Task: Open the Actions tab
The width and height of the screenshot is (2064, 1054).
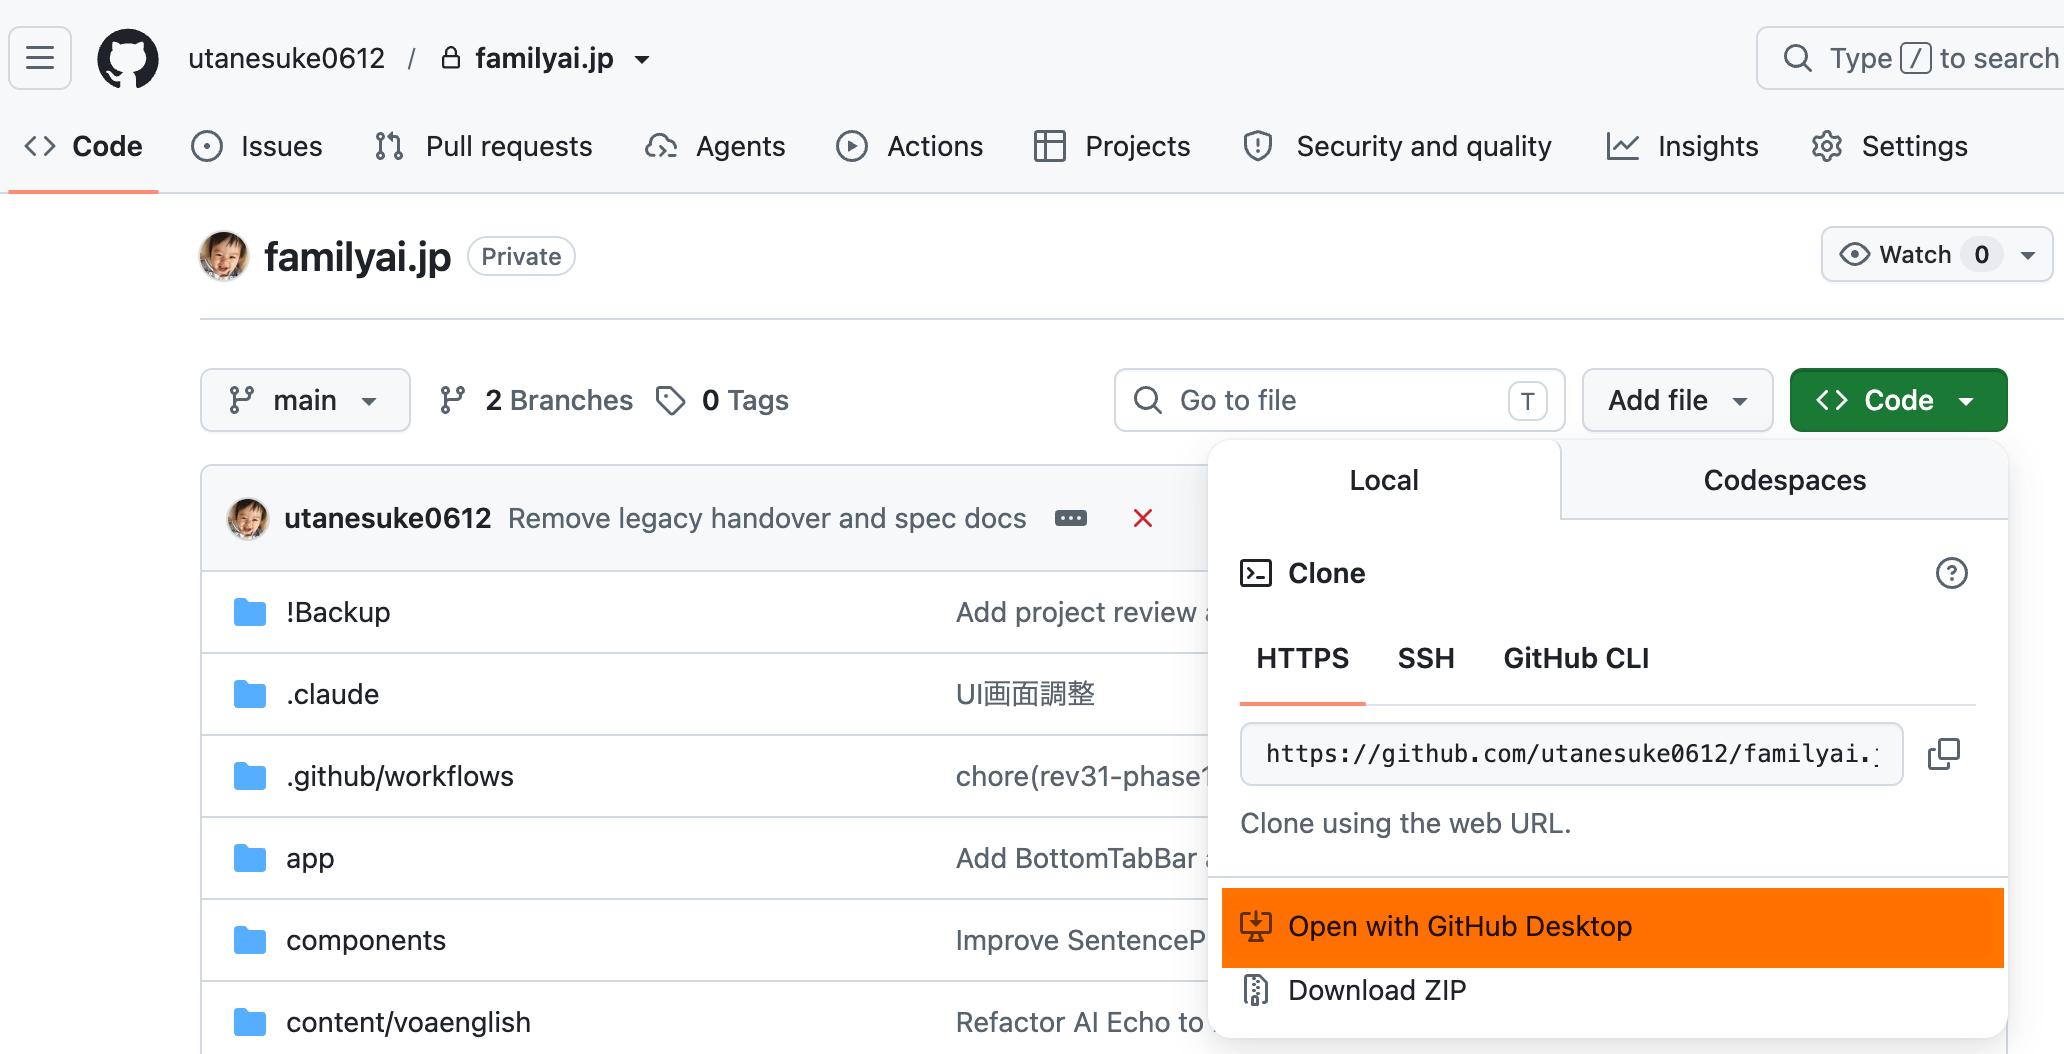Action: pyautogui.click(x=910, y=146)
